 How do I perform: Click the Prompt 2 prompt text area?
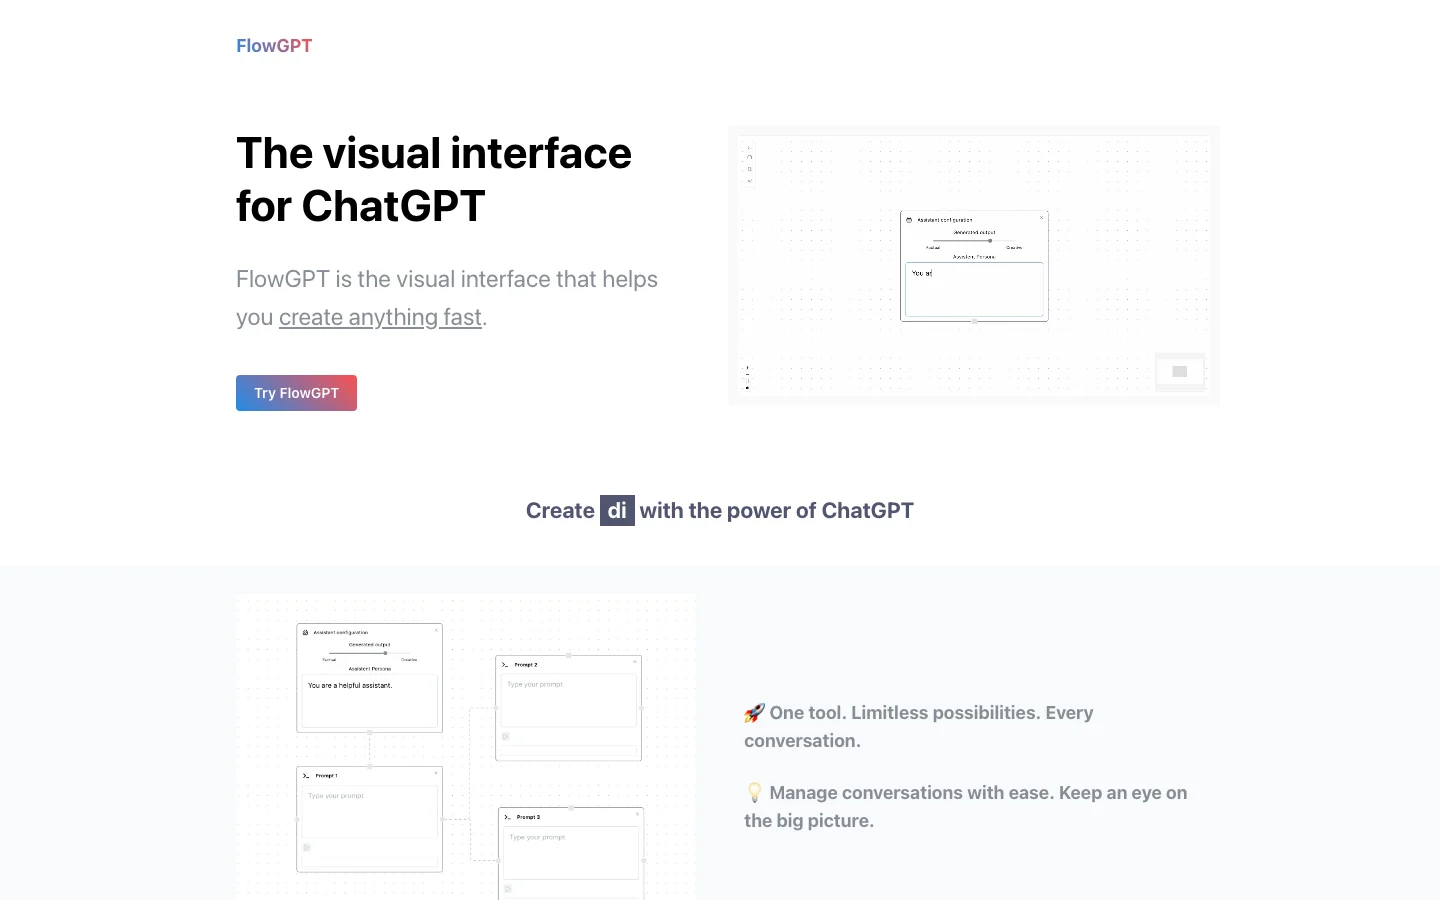pyautogui.click(x=569, y=701)
